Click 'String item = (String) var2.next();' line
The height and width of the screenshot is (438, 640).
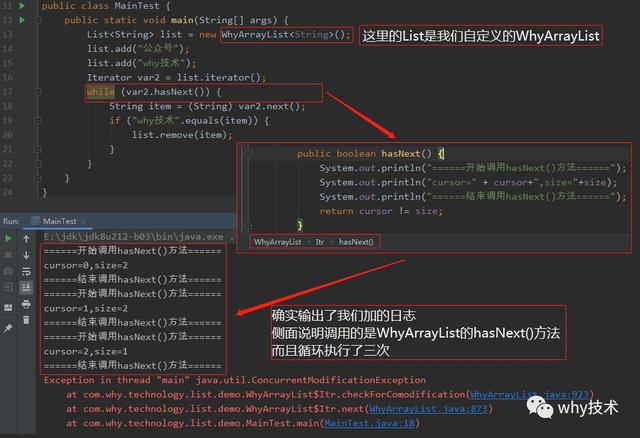pyautogui.click(x=207, y=106)
